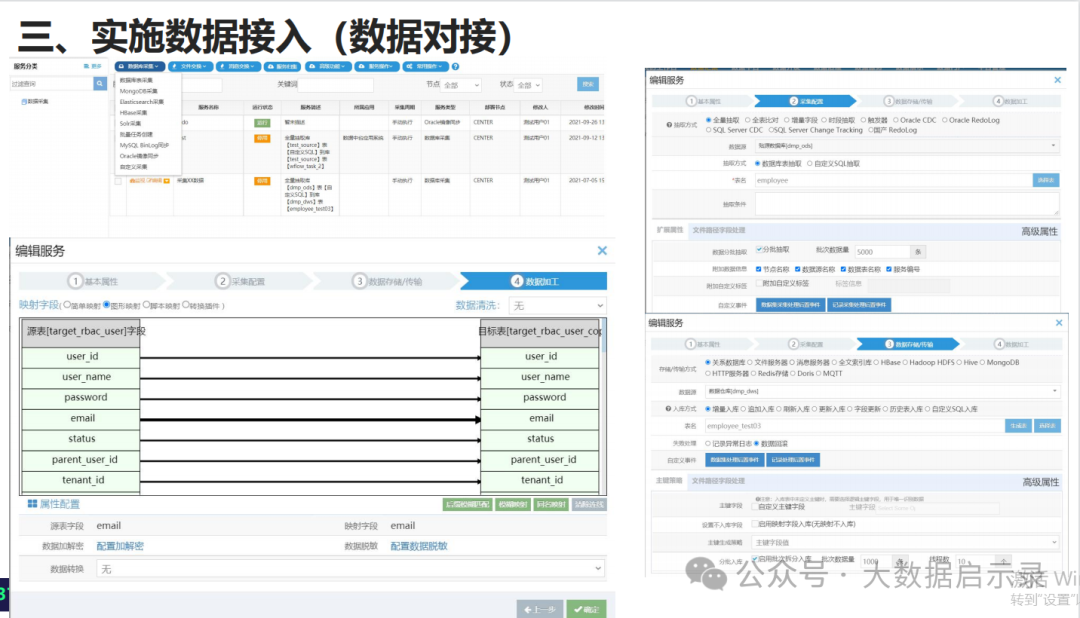This screenshot has width=1080, height=618.
Task: Select the SQL Server CDC radio option
Action: 708,130
